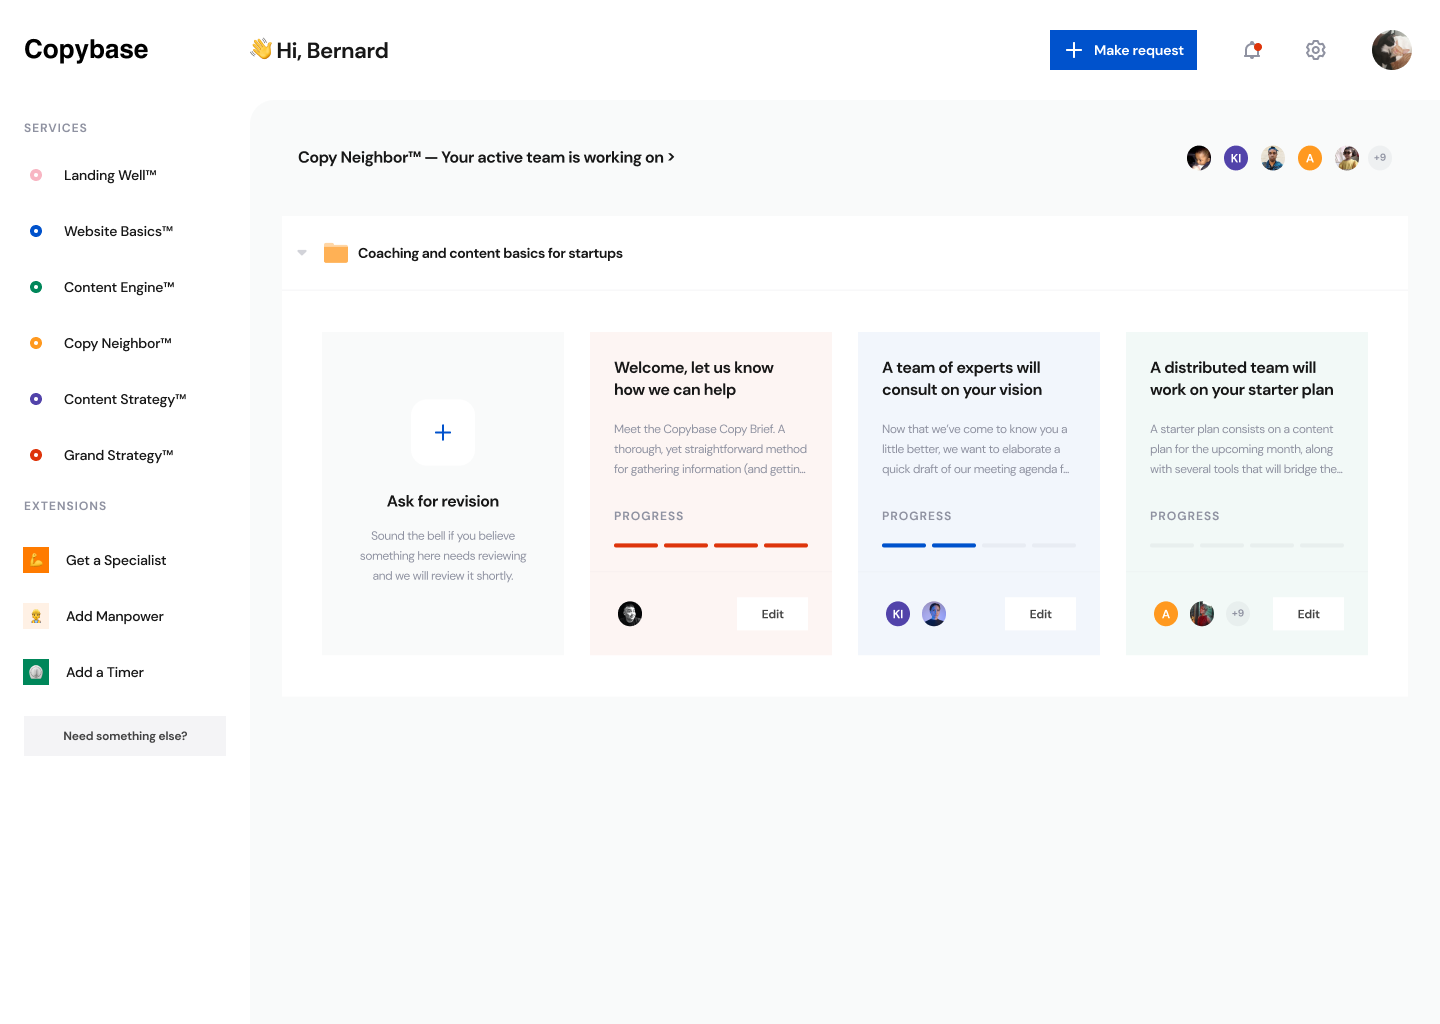Open the Welcome, let us know card title
The width and height of the screenshot is (1440, 1024).
click(694, 379)
